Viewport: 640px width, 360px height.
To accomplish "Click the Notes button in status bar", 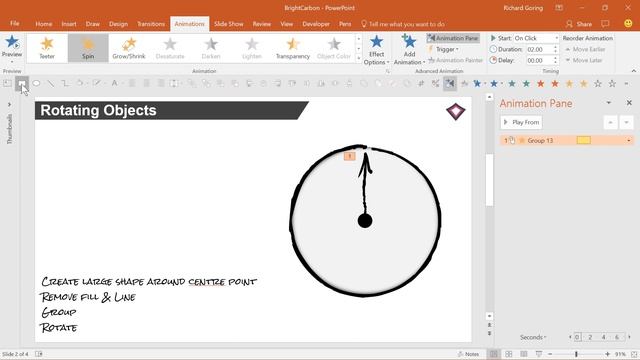I will (x=468, y=354).
